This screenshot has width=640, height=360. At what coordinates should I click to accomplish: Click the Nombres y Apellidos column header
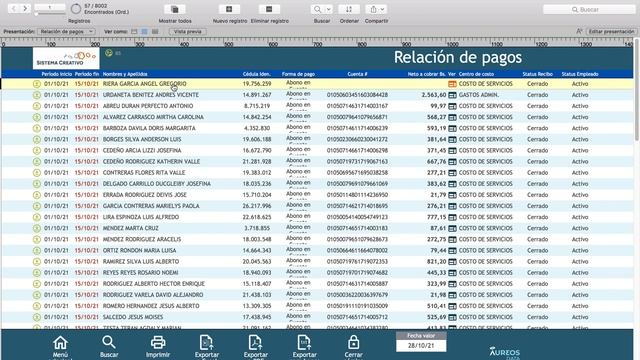click(125, 74)
